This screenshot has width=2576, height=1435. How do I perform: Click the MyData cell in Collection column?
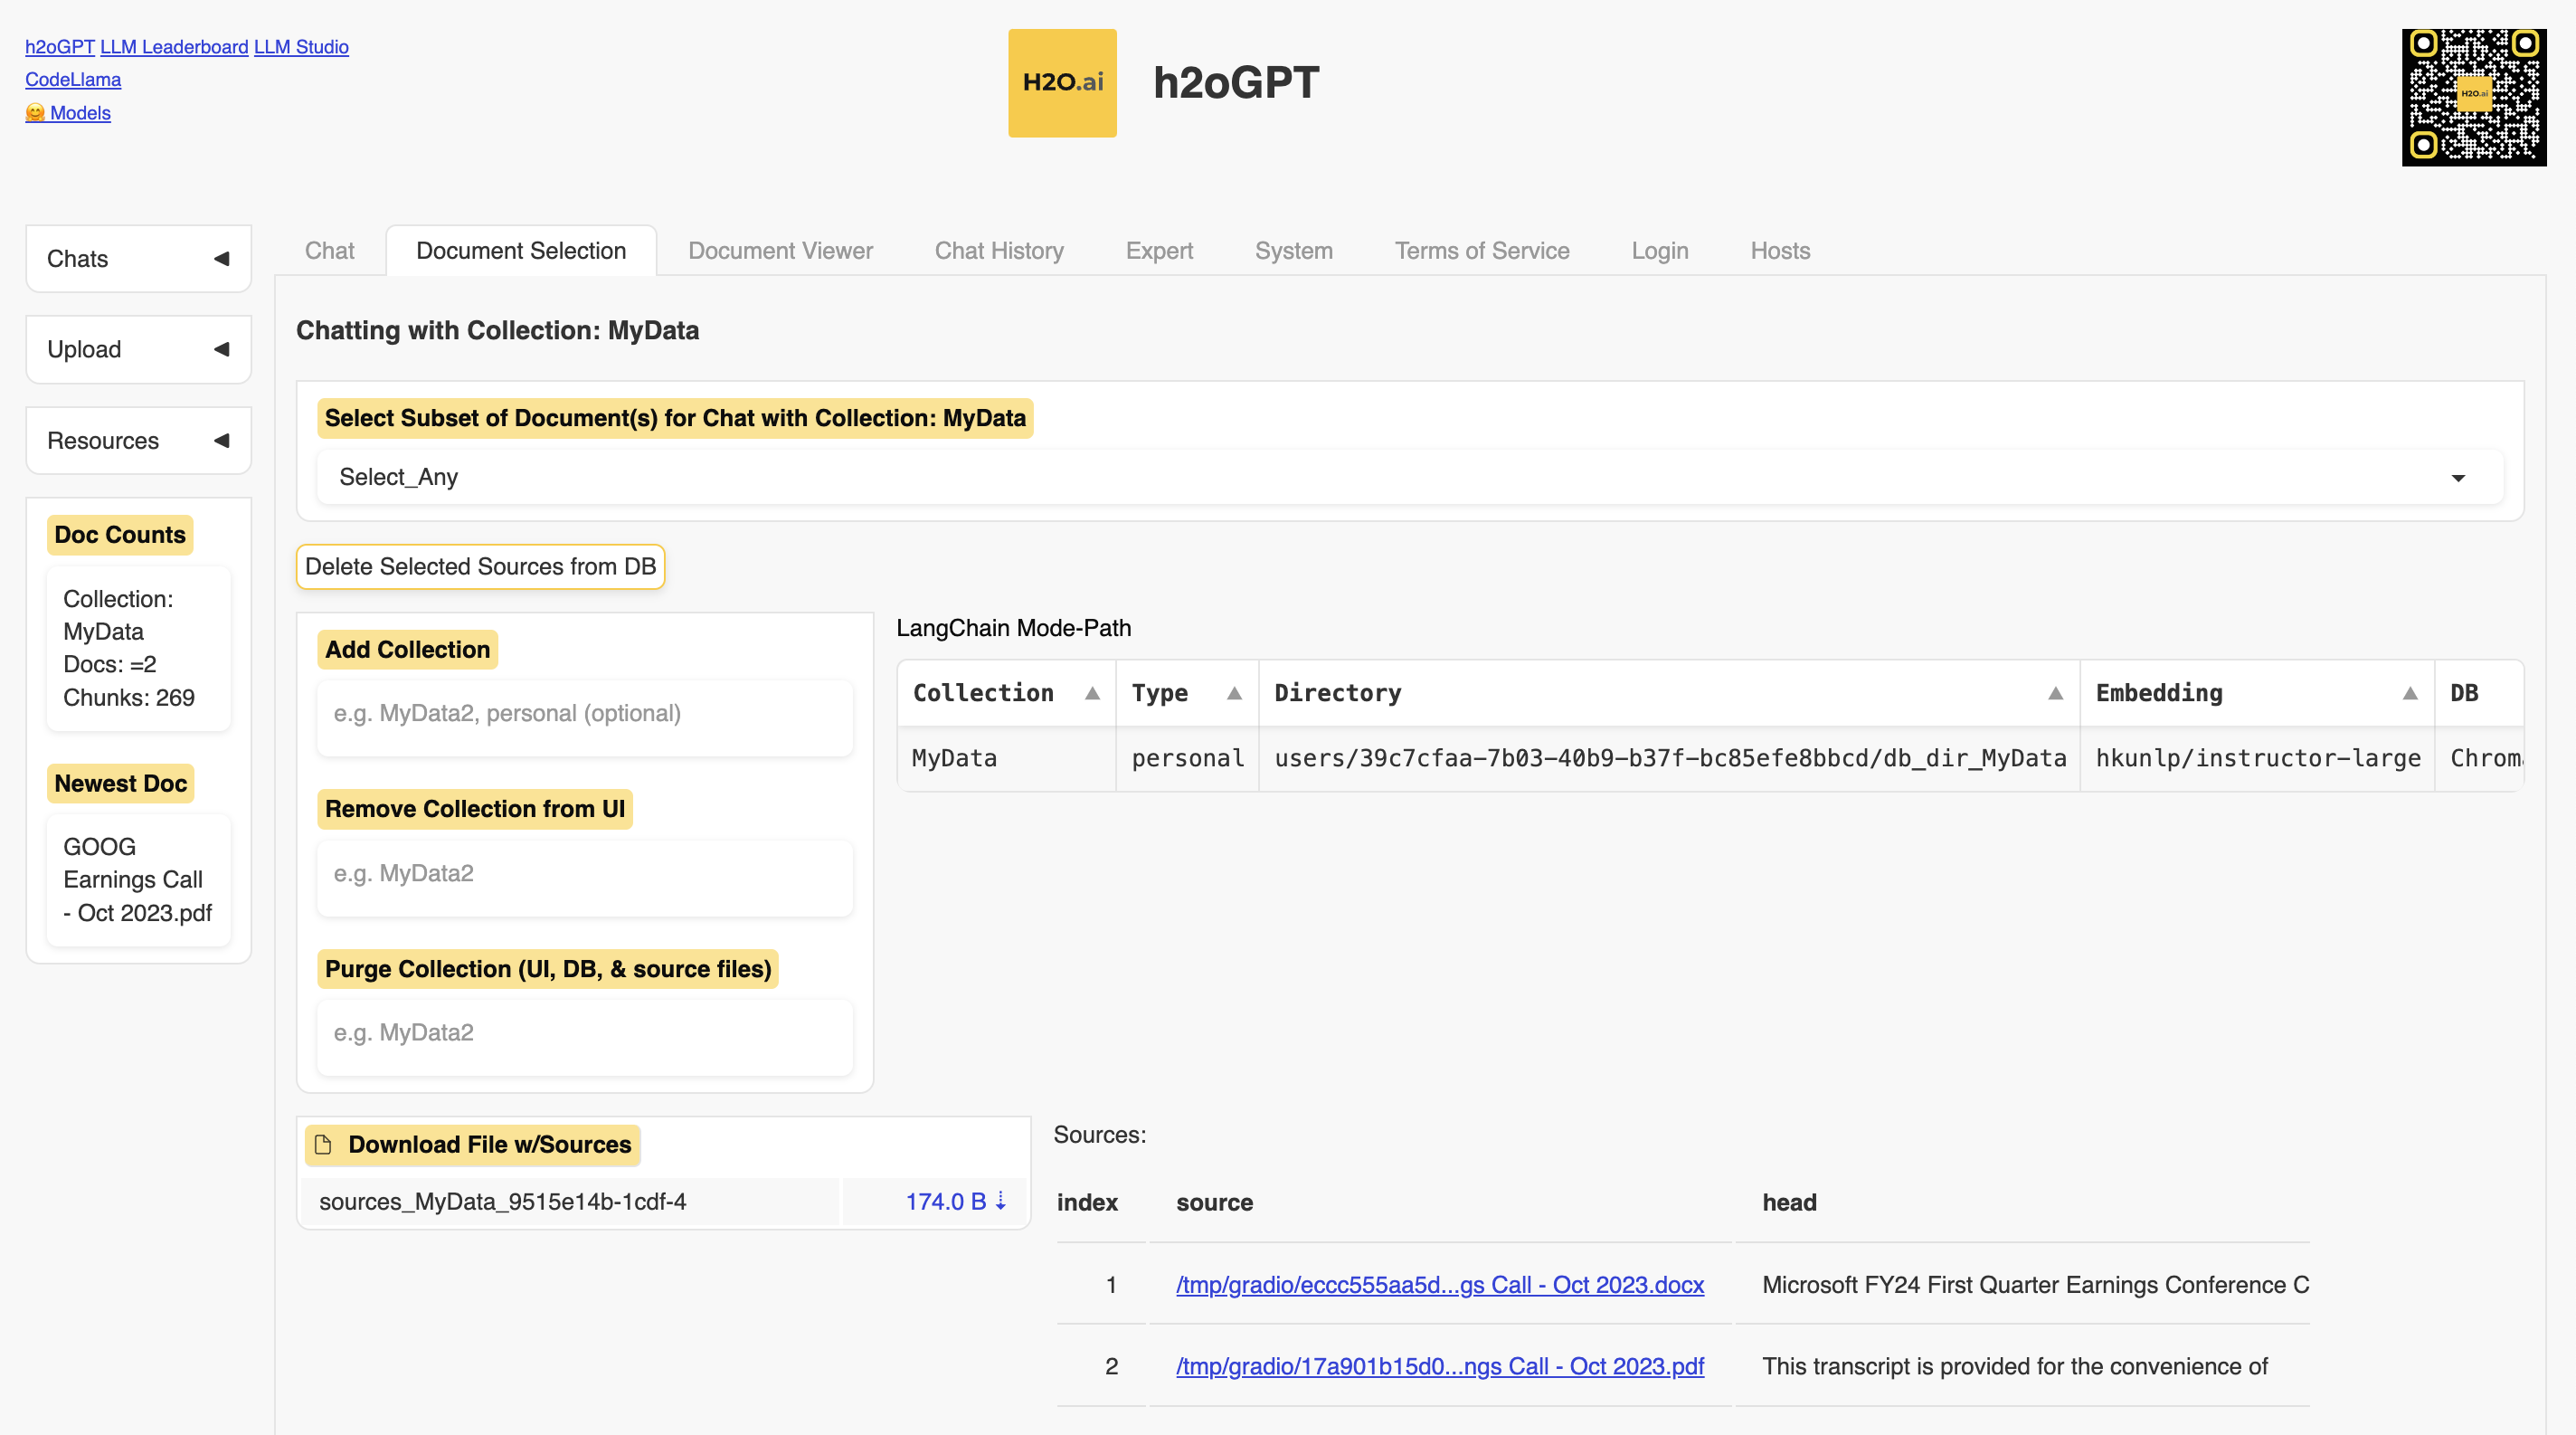1006,759
